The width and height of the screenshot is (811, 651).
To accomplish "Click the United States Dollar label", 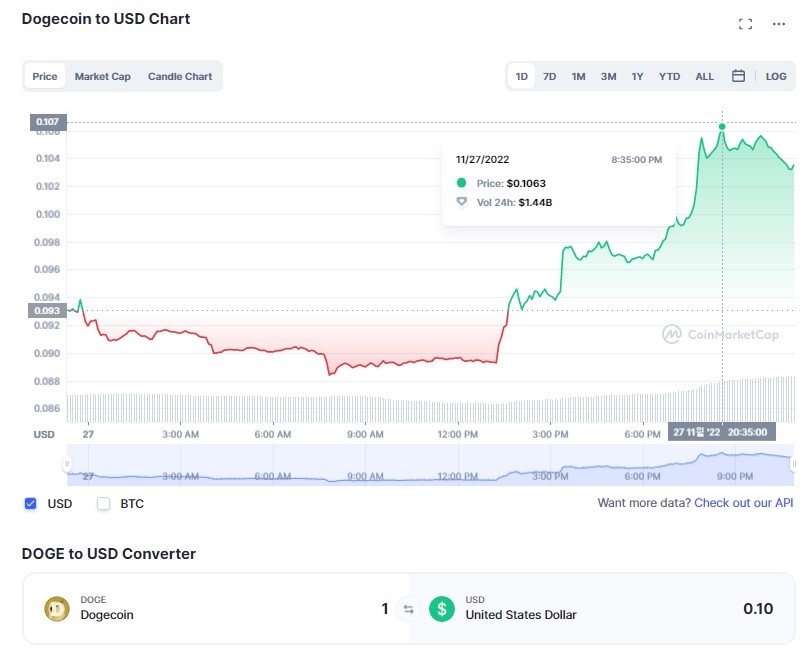I will click(x=521, y=615).
